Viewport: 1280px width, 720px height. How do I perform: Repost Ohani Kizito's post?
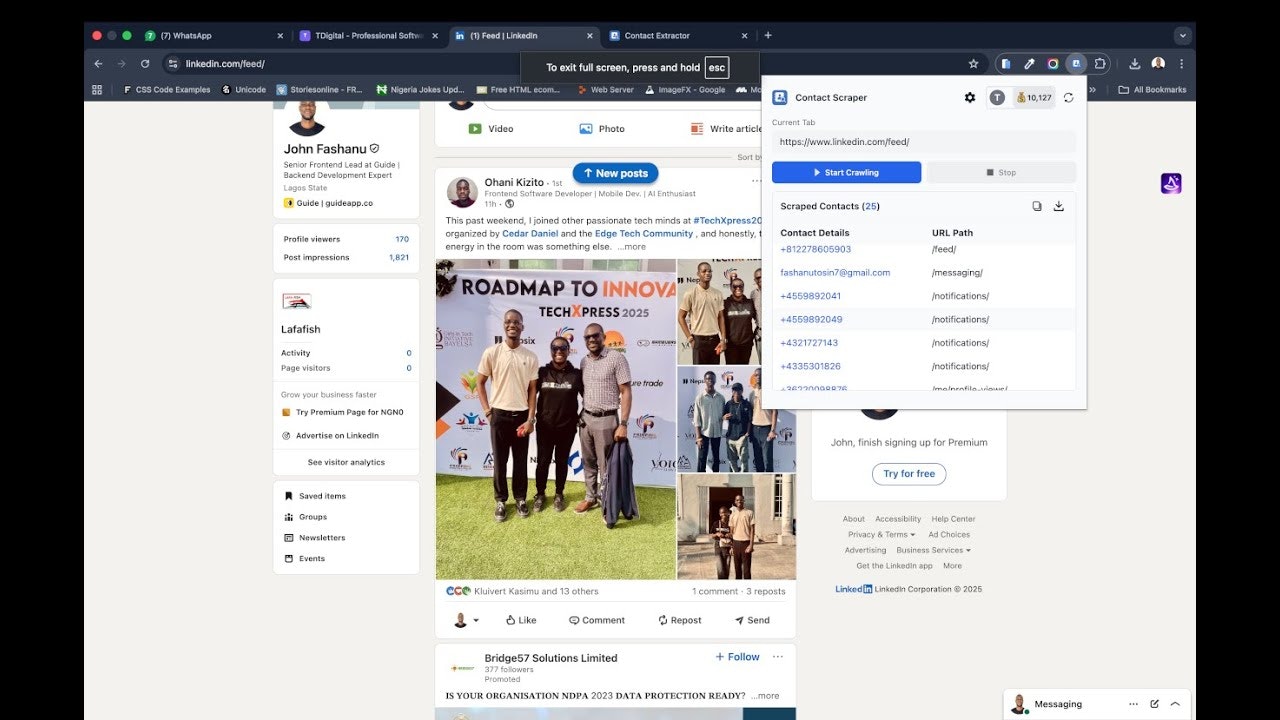click(679, 620)
